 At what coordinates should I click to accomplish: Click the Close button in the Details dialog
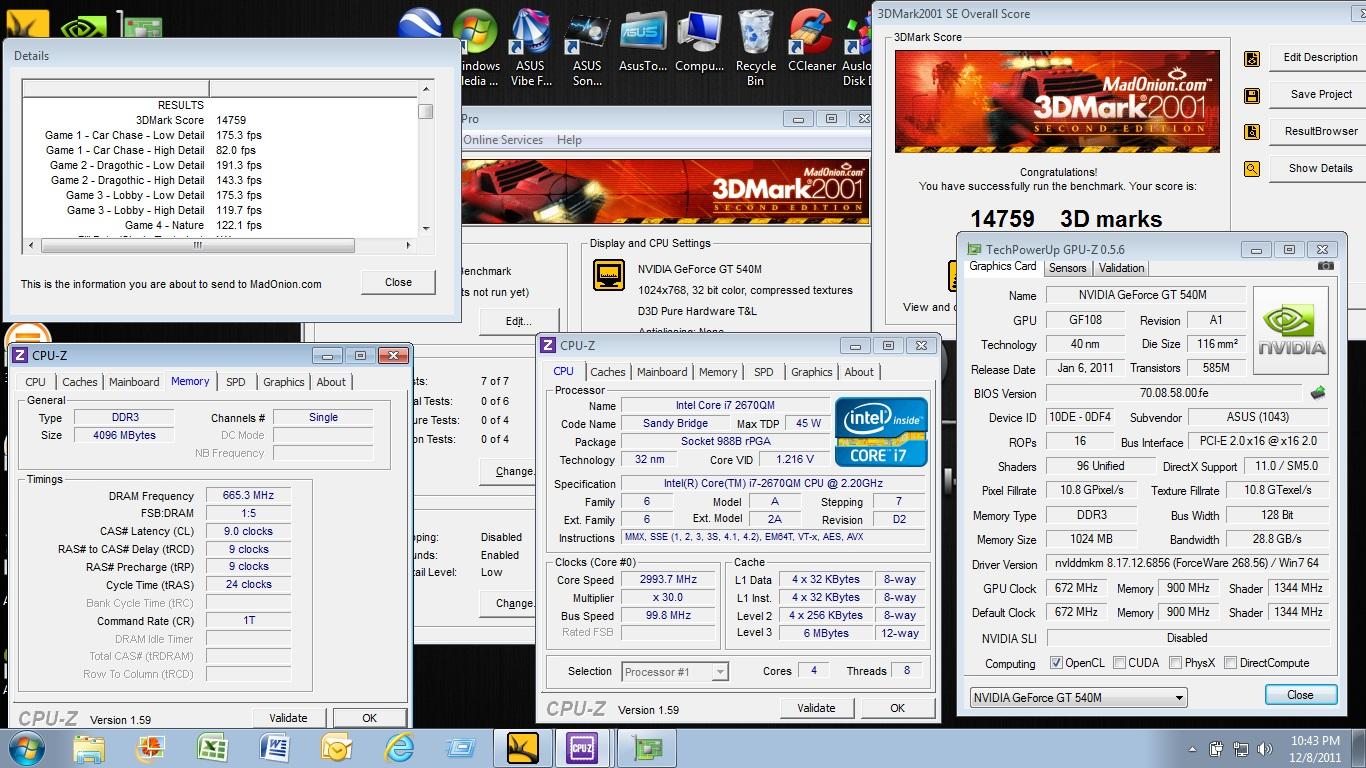point(398,282)
